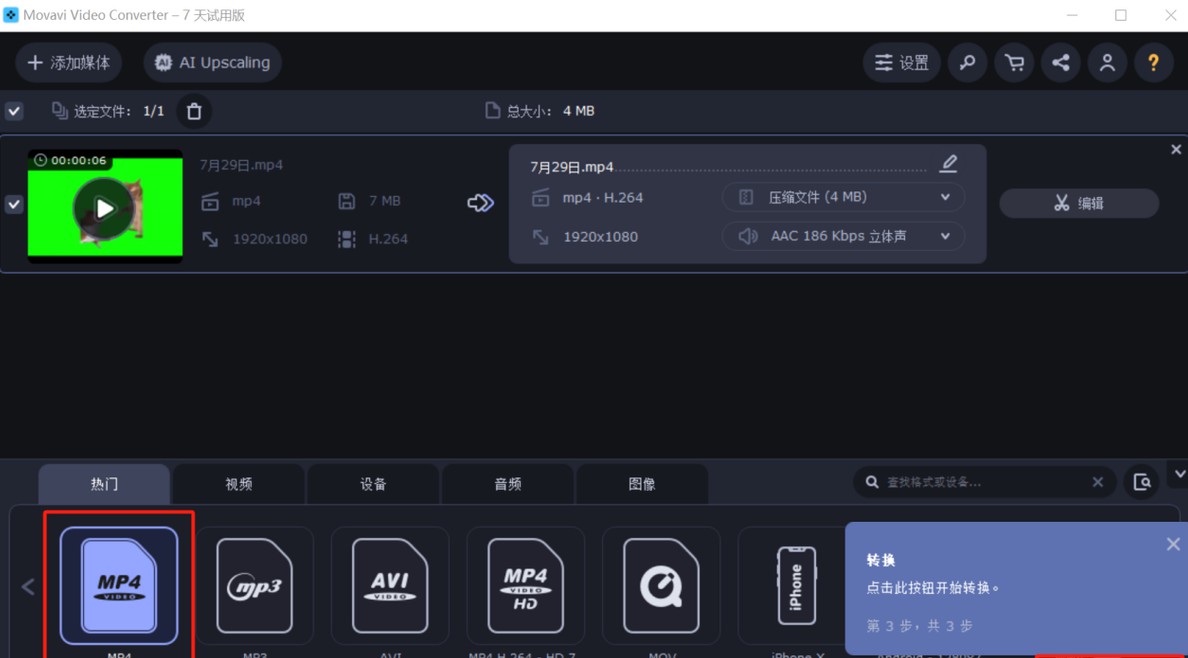This screenshot has width=1188, height=658.
Task: Click the 添加媒体 button
Action: 69,63
